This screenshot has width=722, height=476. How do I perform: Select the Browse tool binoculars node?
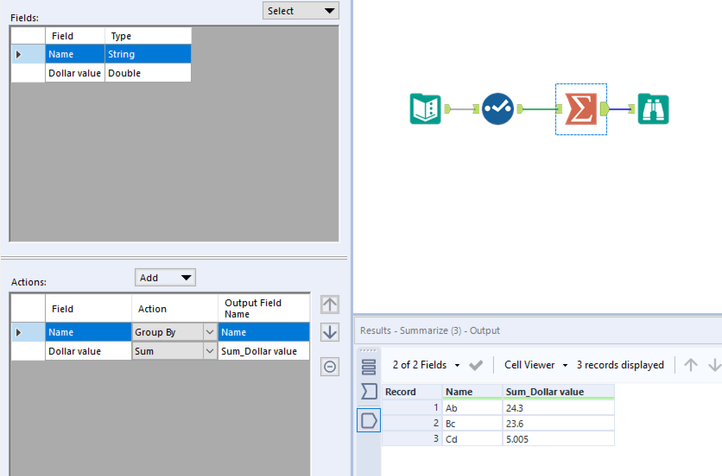[x=653, y=109]
